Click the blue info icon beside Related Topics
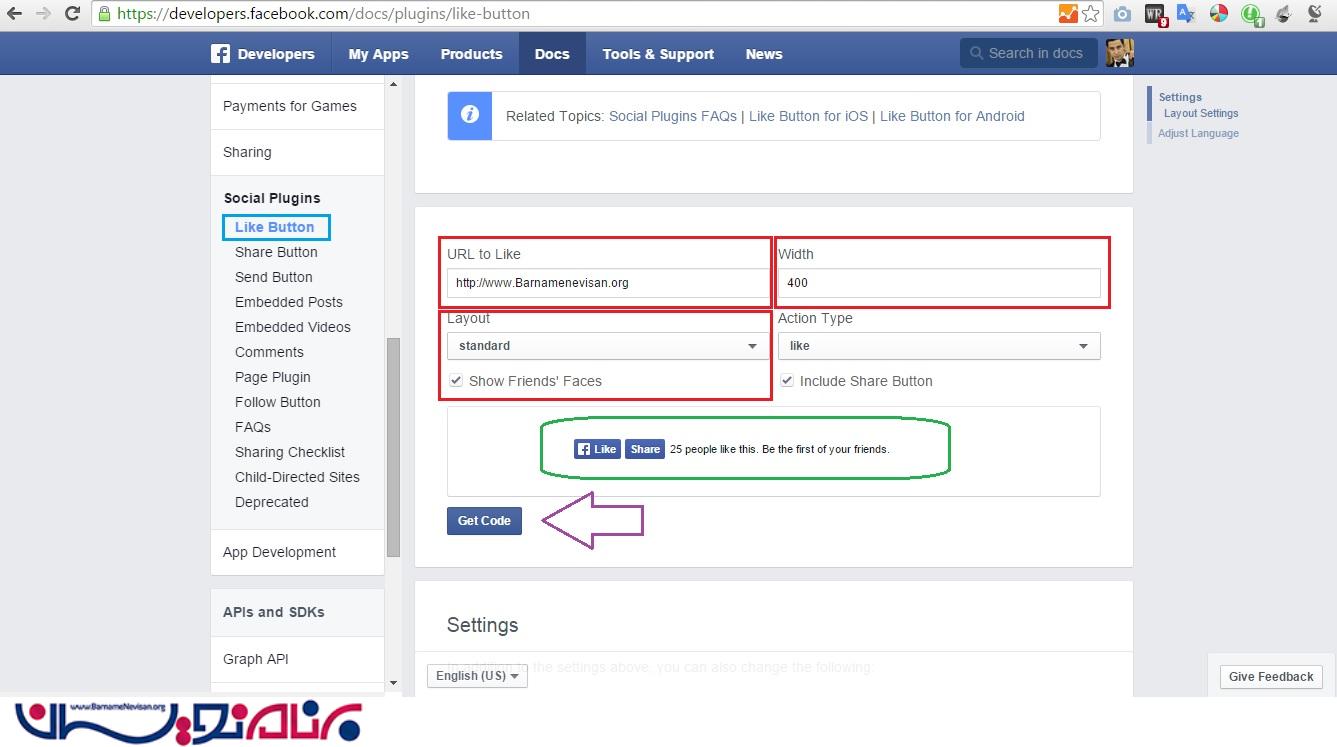 (469, 116)
